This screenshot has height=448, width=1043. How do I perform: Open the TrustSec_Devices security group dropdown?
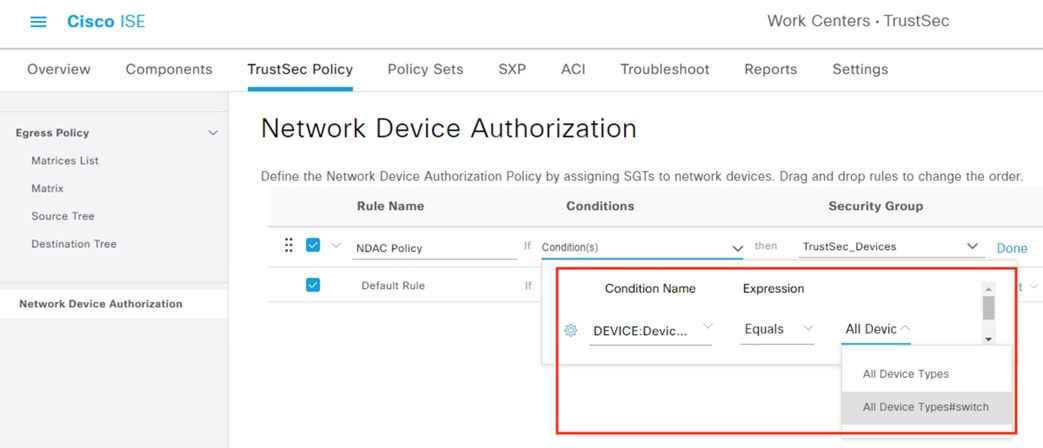click(891, 247)
